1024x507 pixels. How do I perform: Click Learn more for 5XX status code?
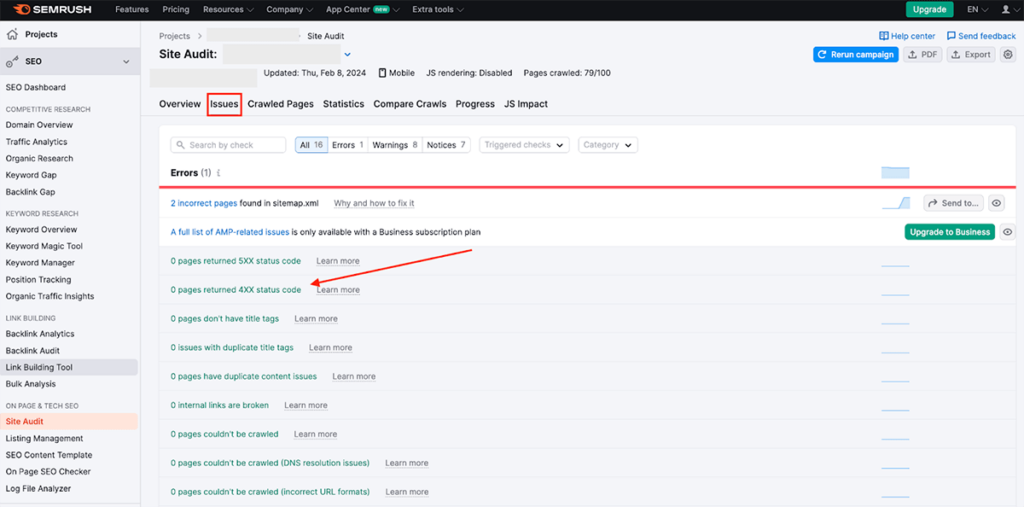[x=338, y=261]
